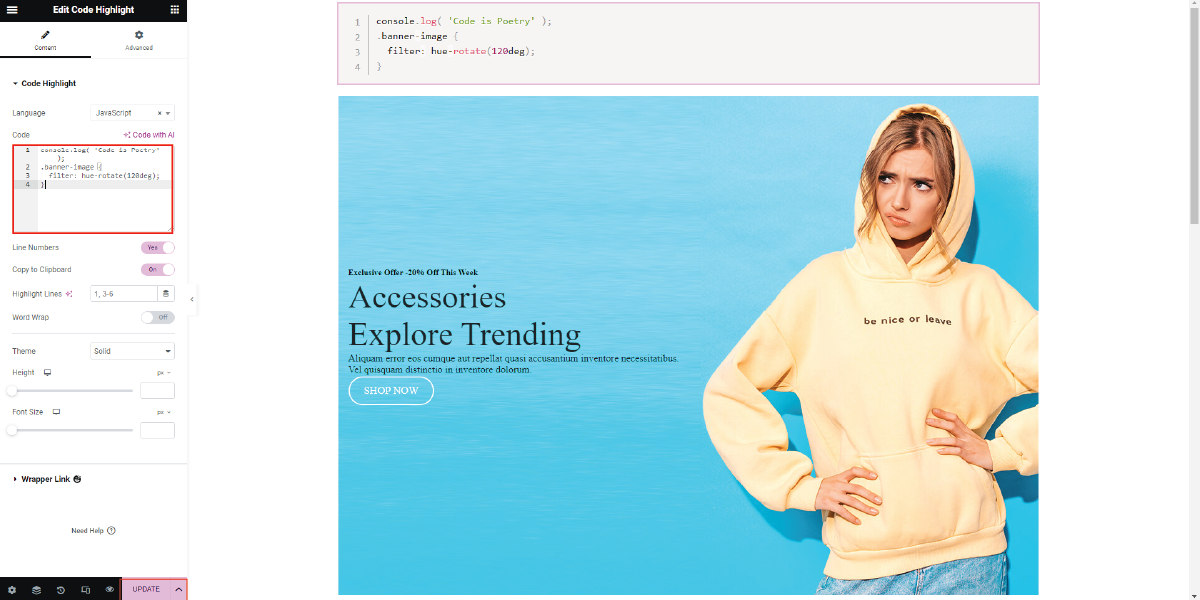Click the banner paragraph starting 'Aliquam error'

[514, 364]
